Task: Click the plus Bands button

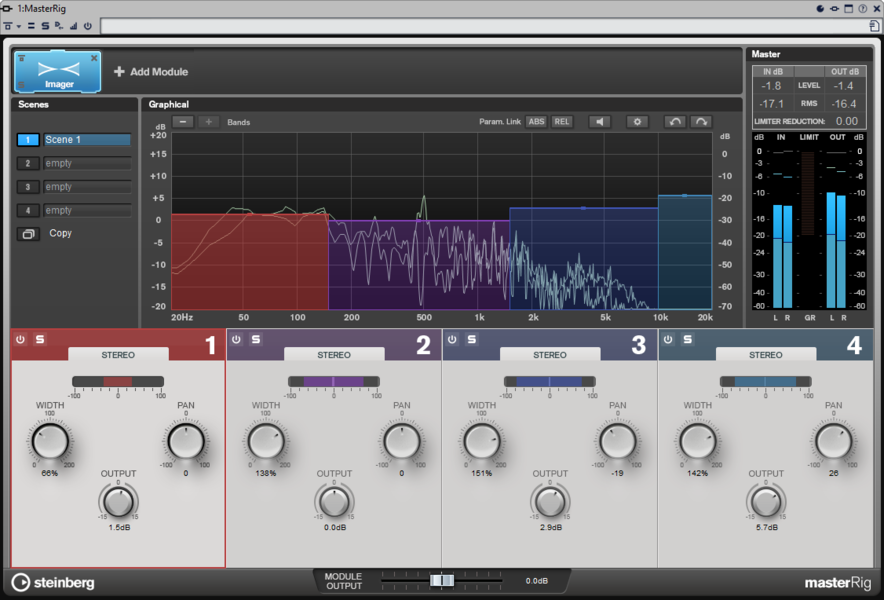Action: 209,122
